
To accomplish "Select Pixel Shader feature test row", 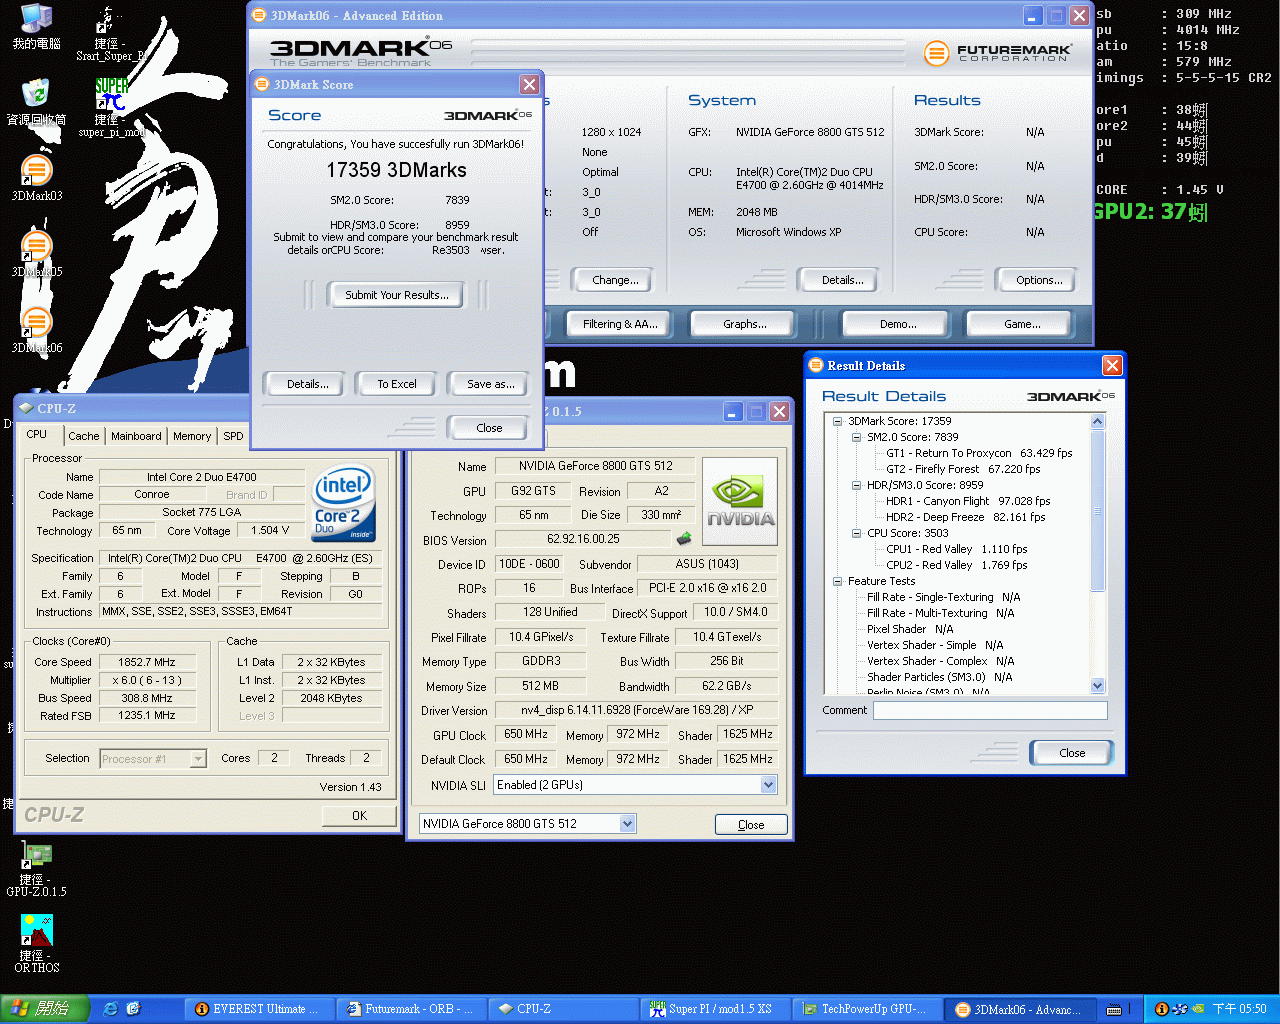I will point(910,629).
